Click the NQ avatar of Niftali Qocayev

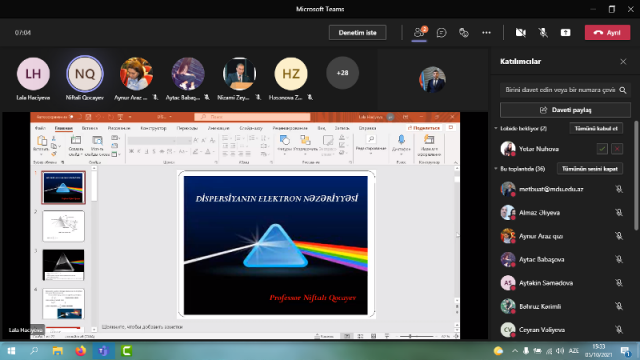click(x=85, y=74)
